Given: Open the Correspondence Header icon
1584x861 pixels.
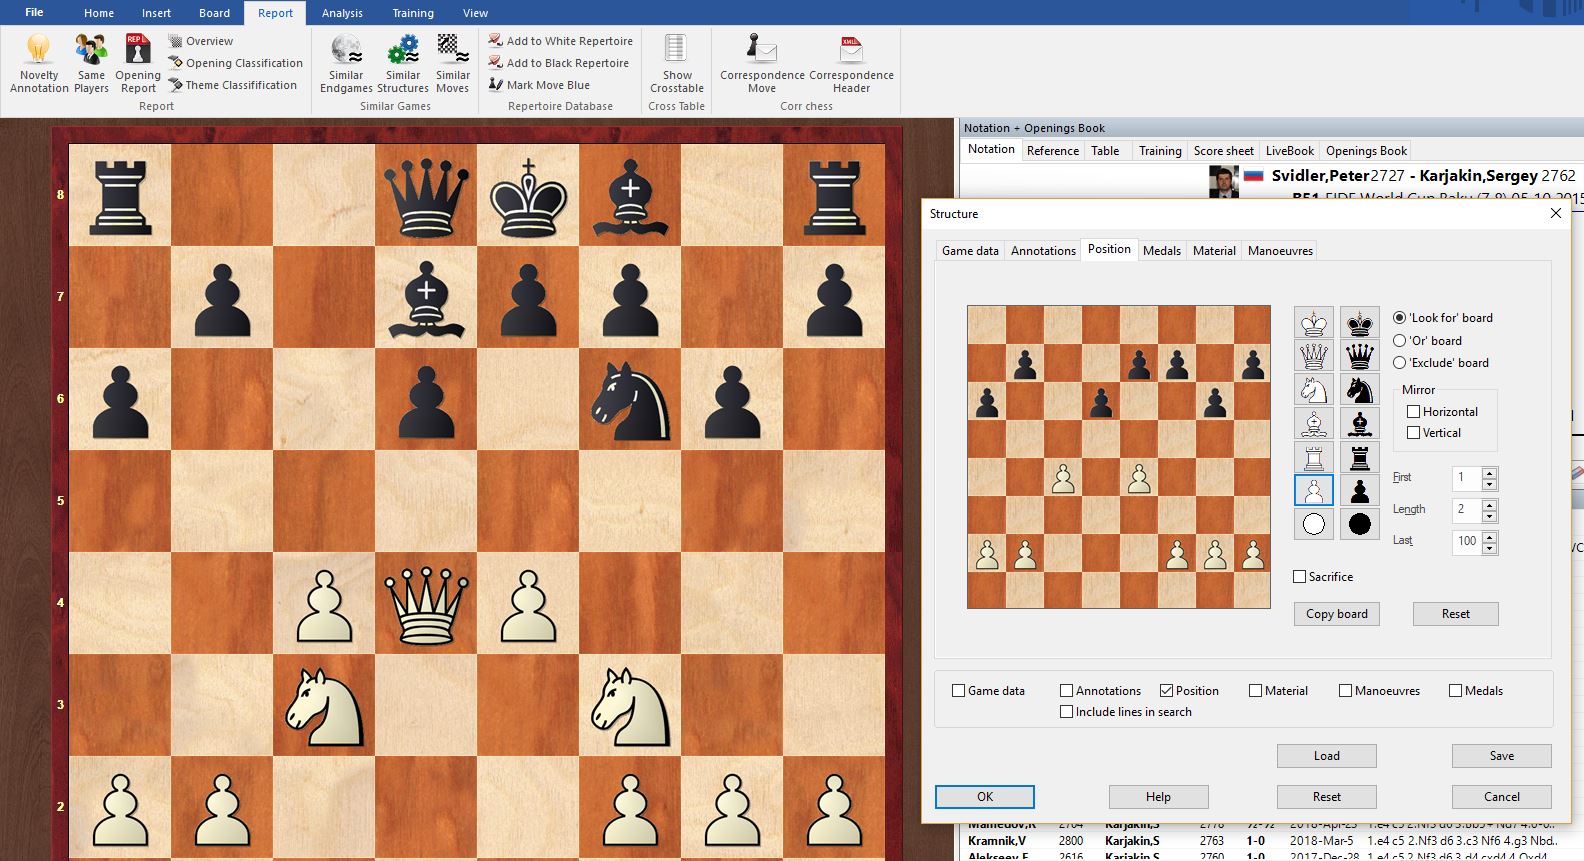Looking at the screenshot, I should [851, 63].
